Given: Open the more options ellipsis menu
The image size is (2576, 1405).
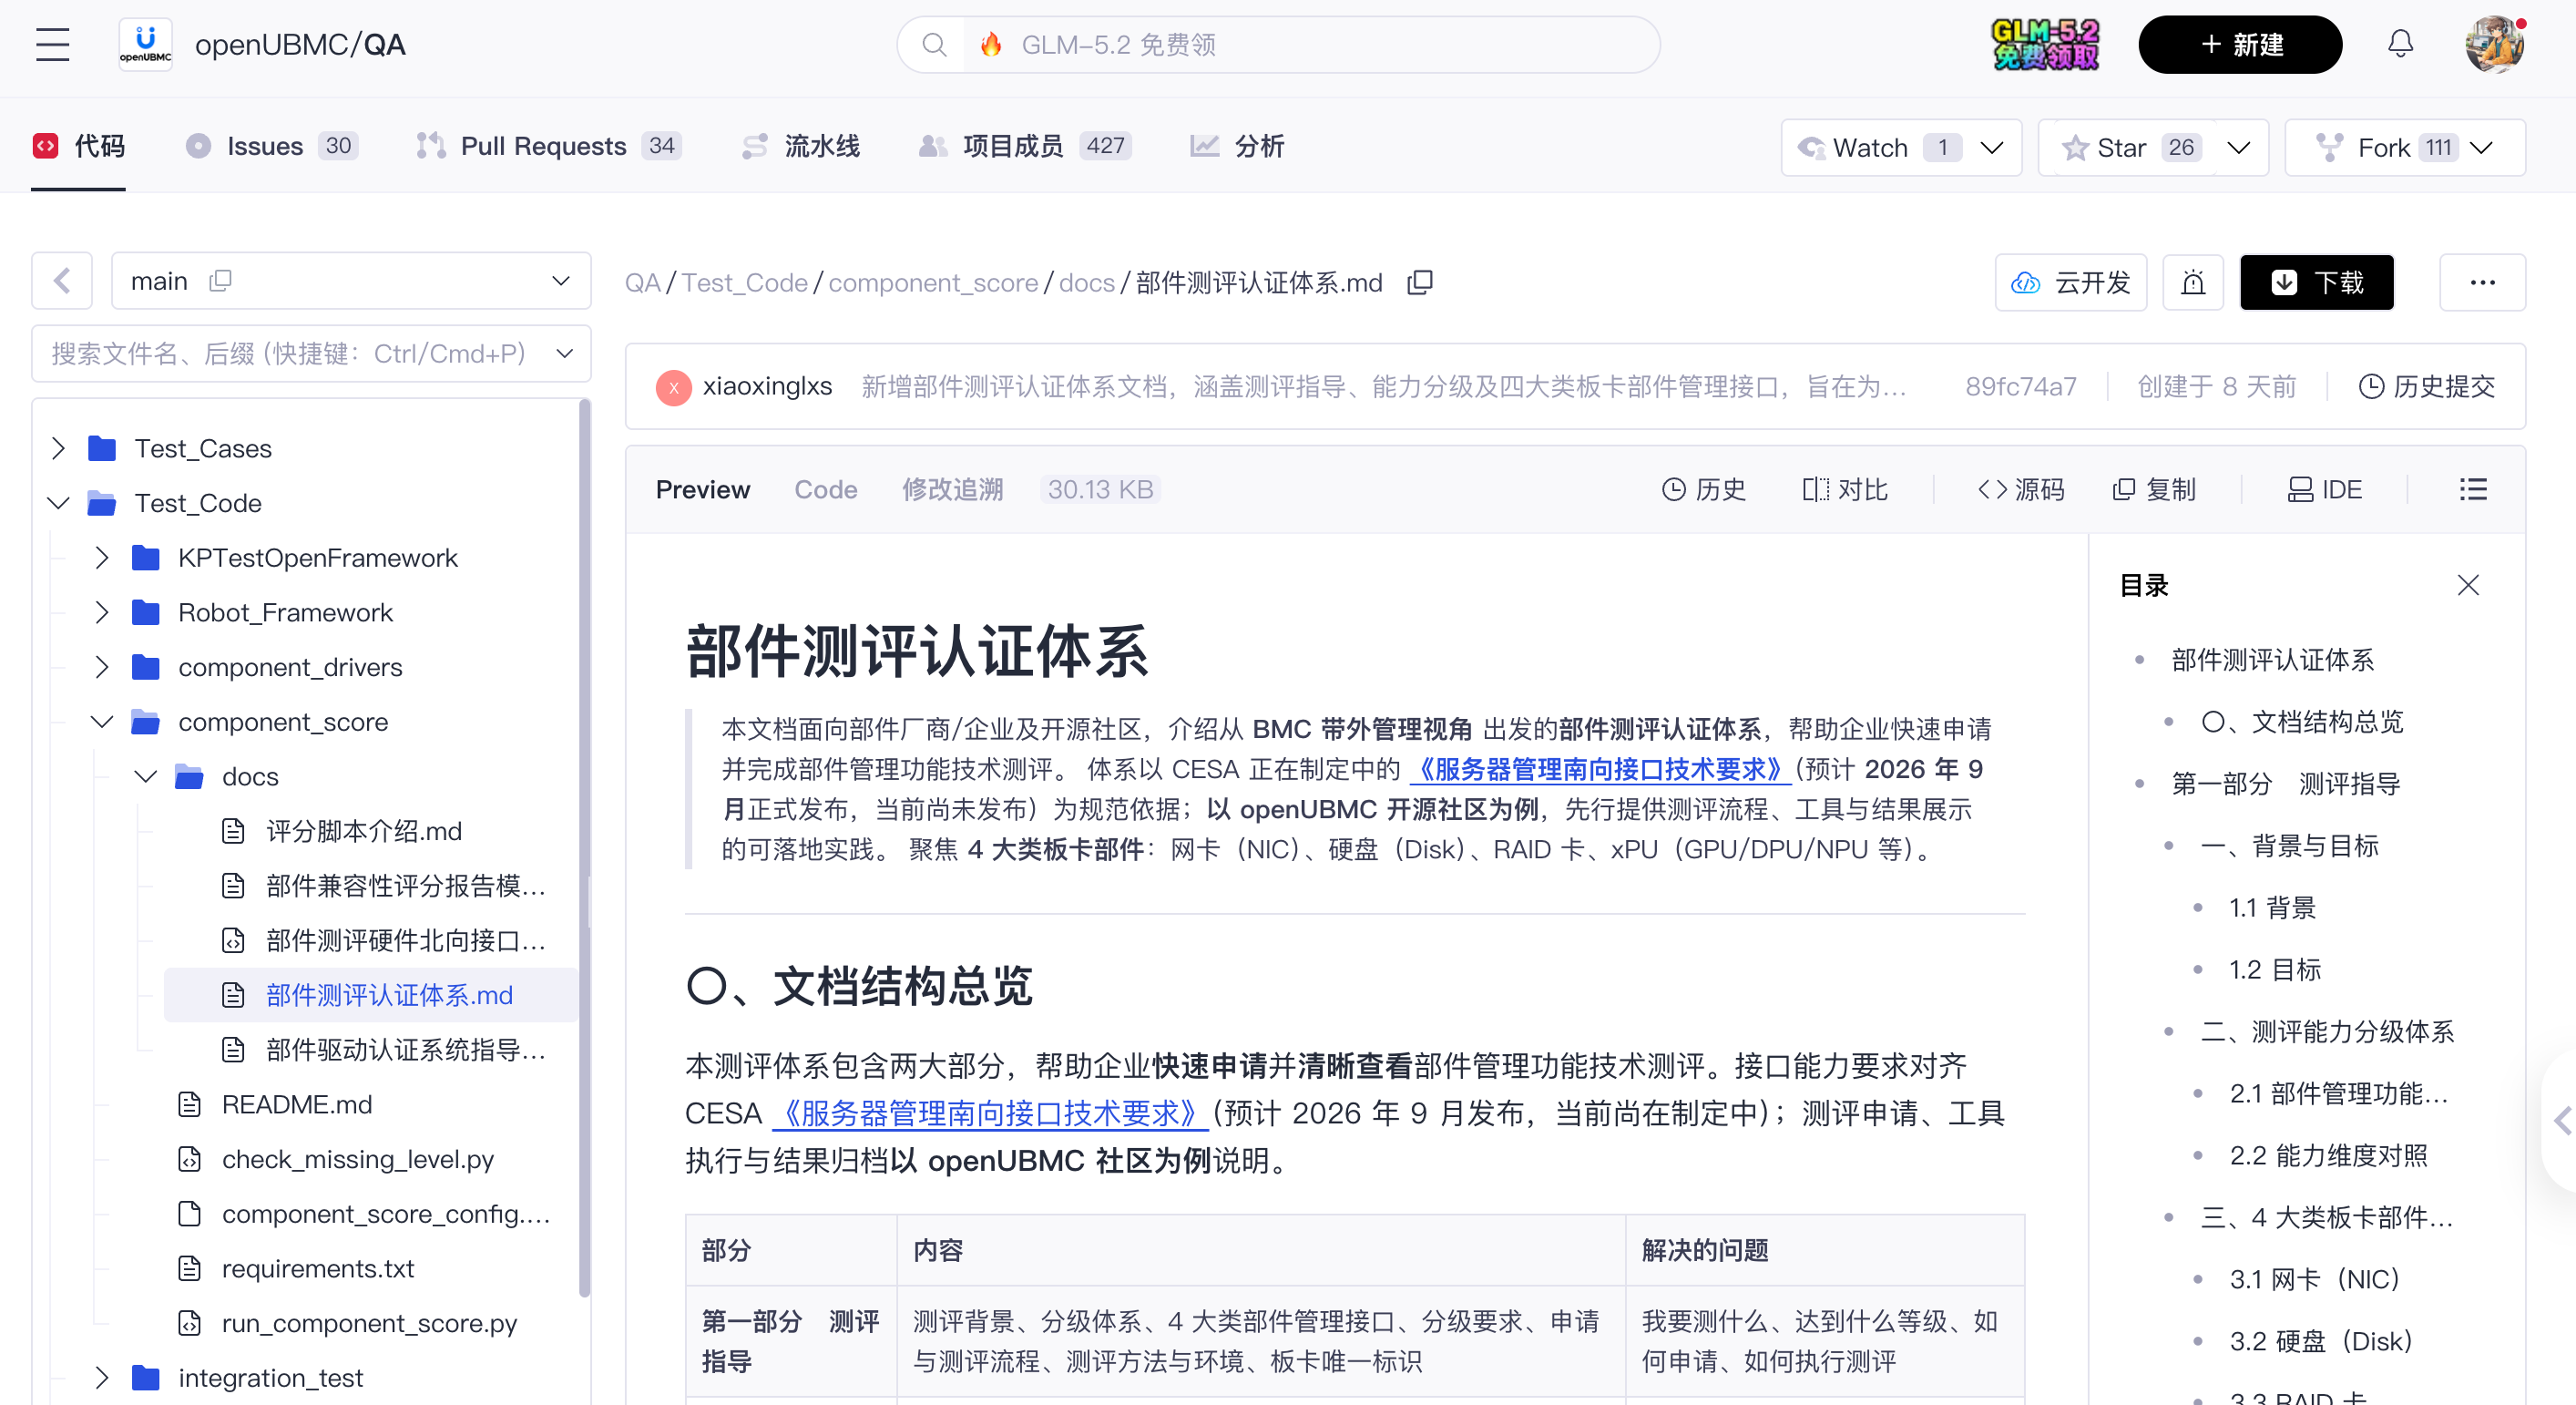Looking at the screenshot, I should point(2482,283).
